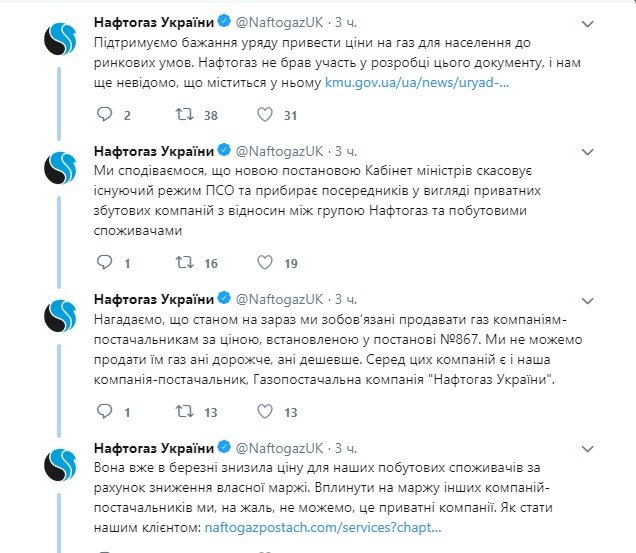Like the tweet with 19 likes
636x553 pixels.
265,264
